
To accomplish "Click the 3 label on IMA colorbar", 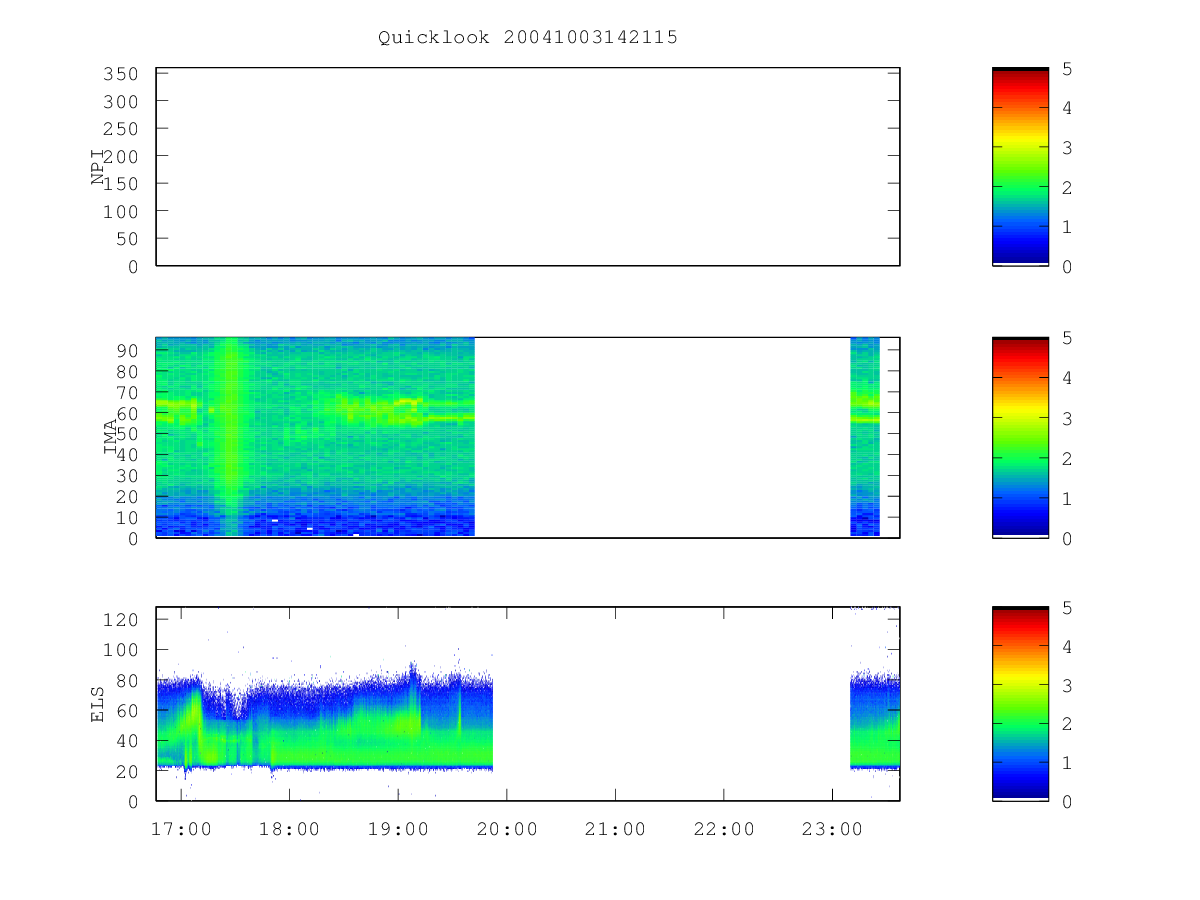I will click(x=1067, y=418).
